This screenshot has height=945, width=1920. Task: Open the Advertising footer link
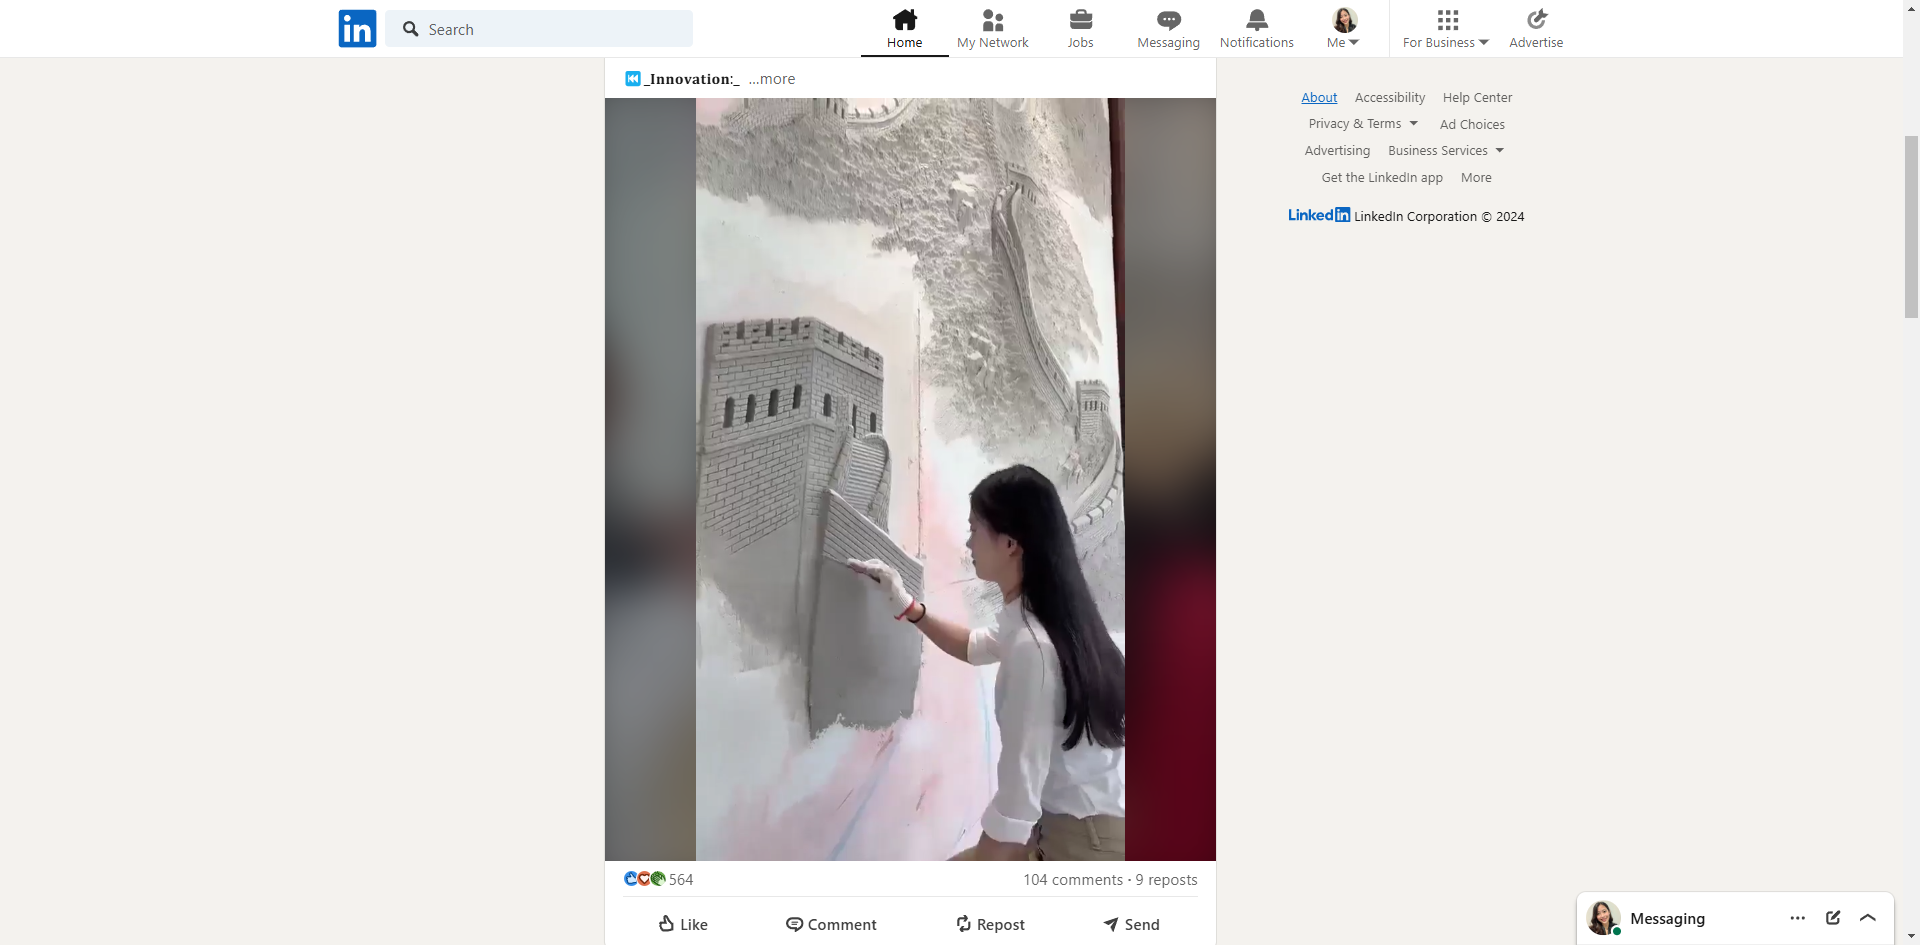pyautogui.click(x=1337, y=151)
